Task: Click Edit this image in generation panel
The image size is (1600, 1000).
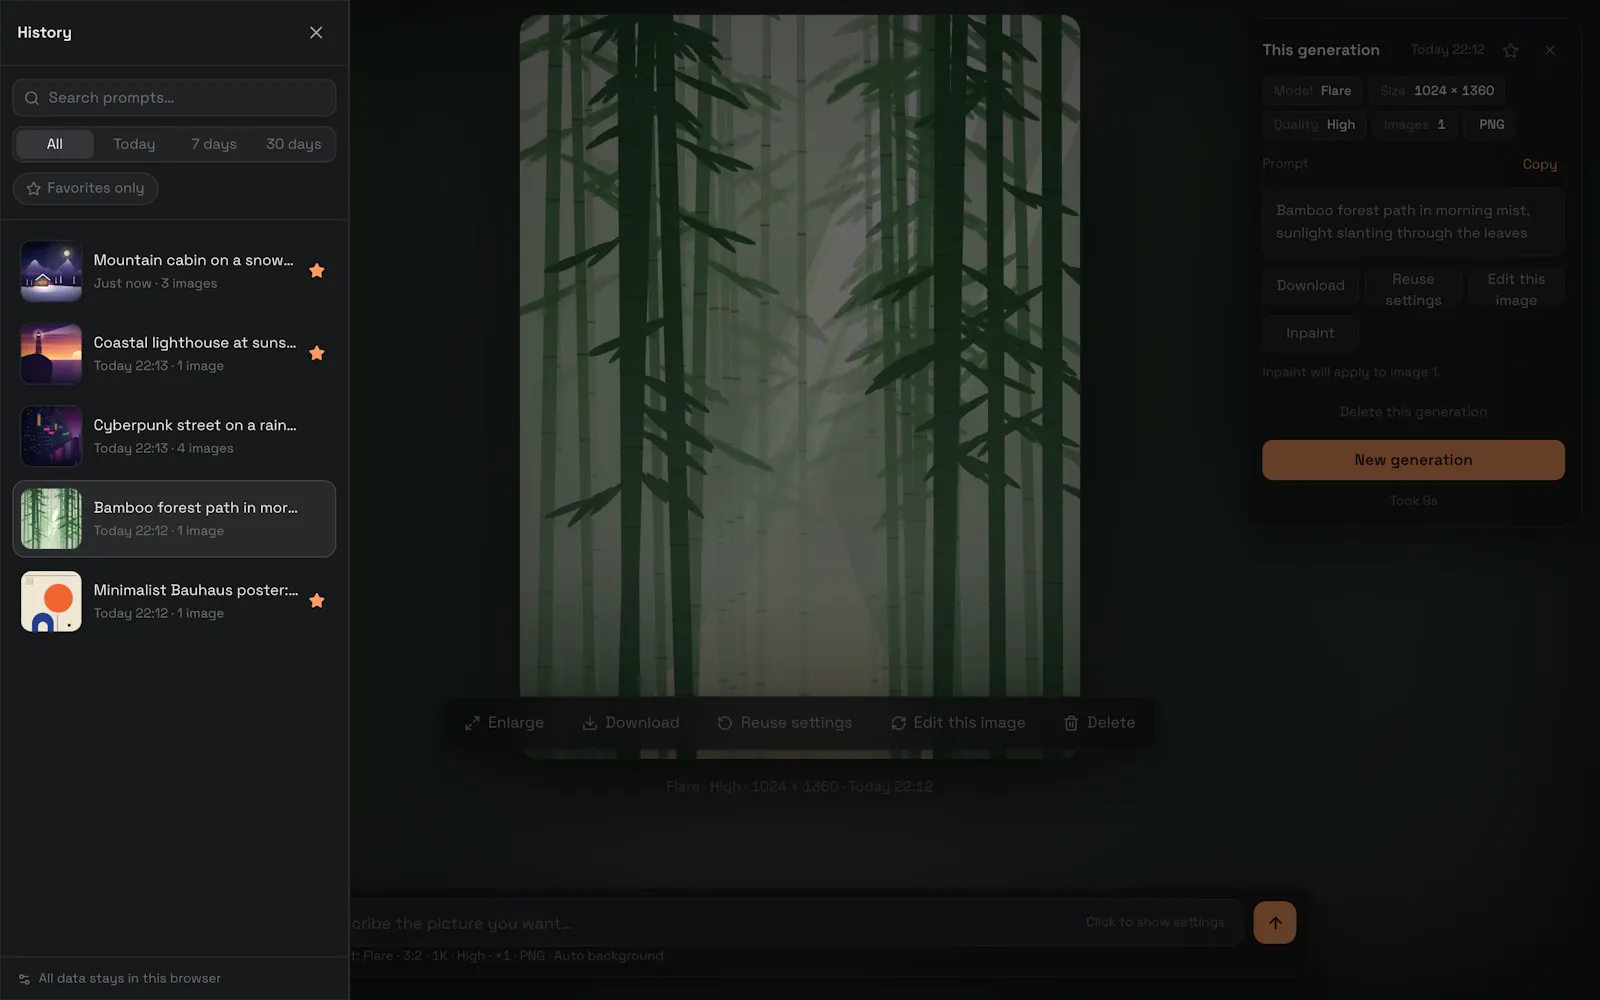Action: click(x=1516, y=290)
